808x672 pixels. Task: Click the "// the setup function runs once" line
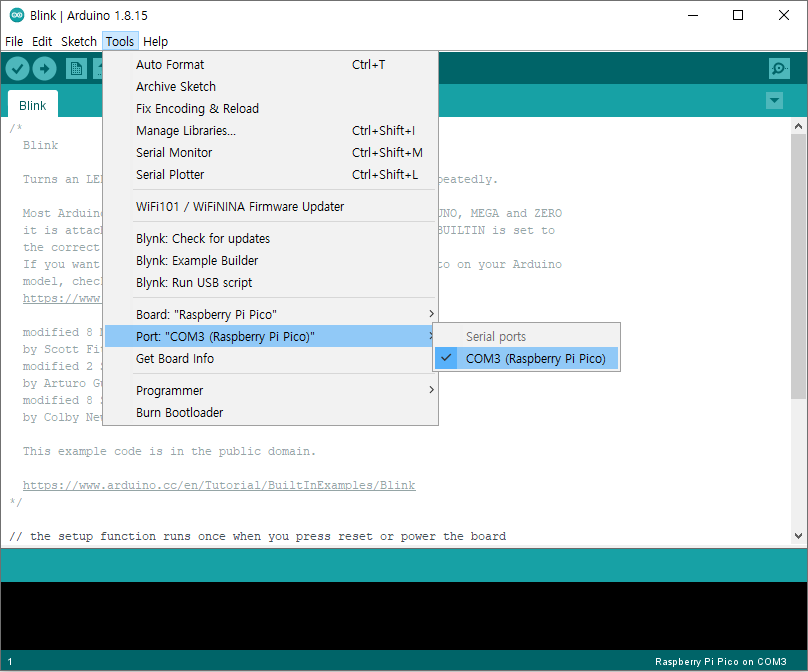pyautogui.click(x=258, y=536)
